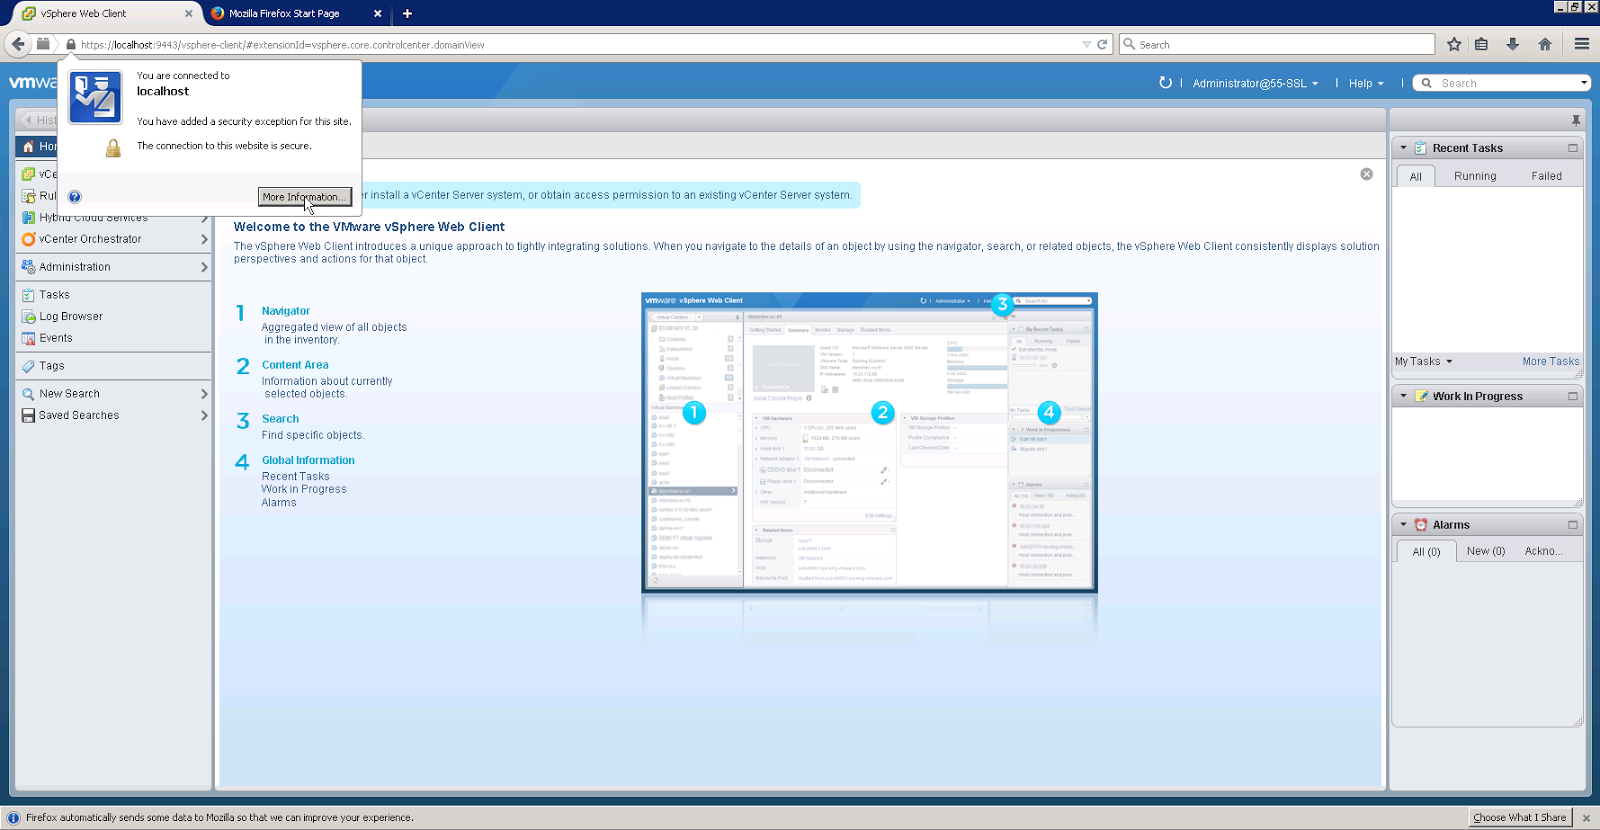
Task: Open the More Tasks link
Action: click(1551, 362)
